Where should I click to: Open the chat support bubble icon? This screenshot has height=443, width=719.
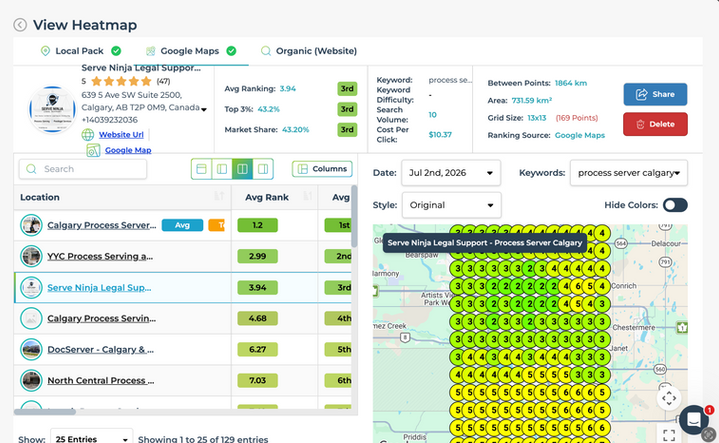click(x=694, y=419)
